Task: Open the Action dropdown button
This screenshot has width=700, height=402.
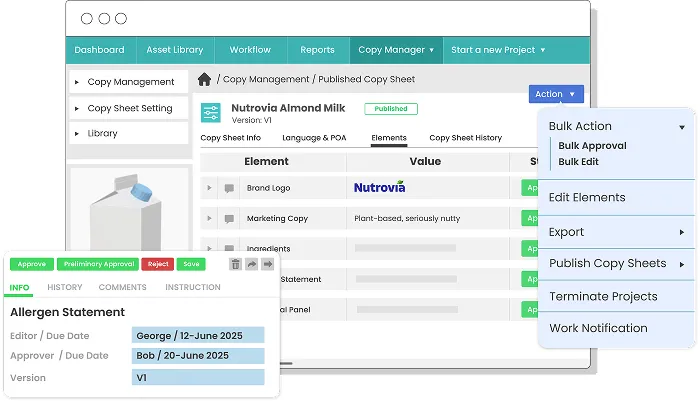Action: (556, 94)
